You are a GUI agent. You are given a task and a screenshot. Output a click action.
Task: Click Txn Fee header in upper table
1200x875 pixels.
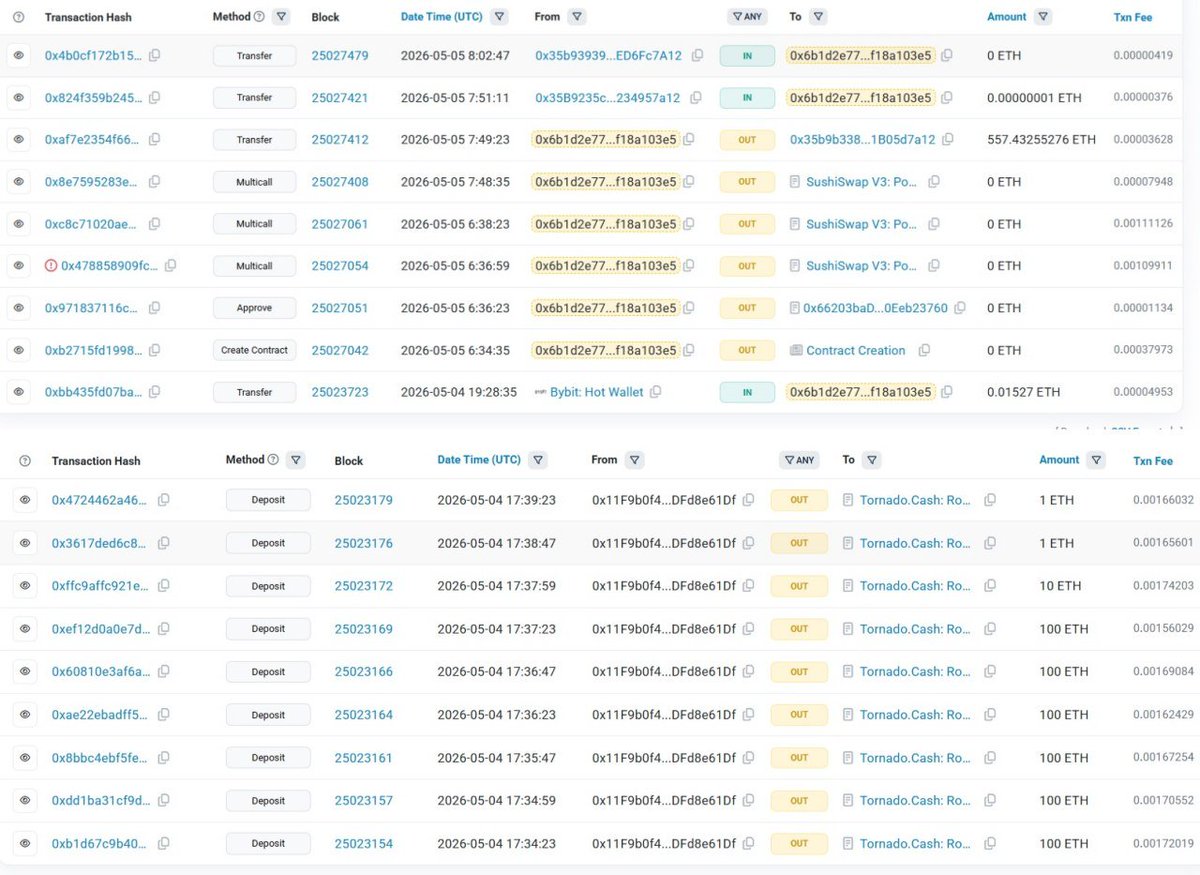1134,17
